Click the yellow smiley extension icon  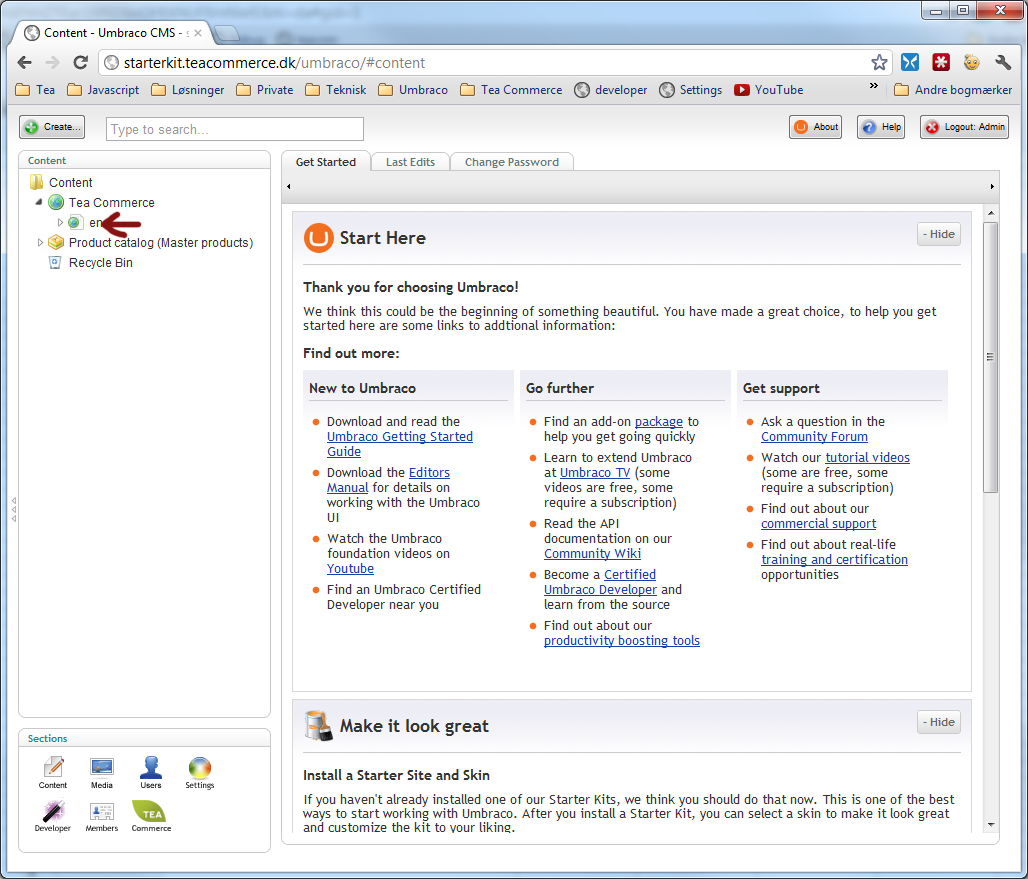(972, 62)
